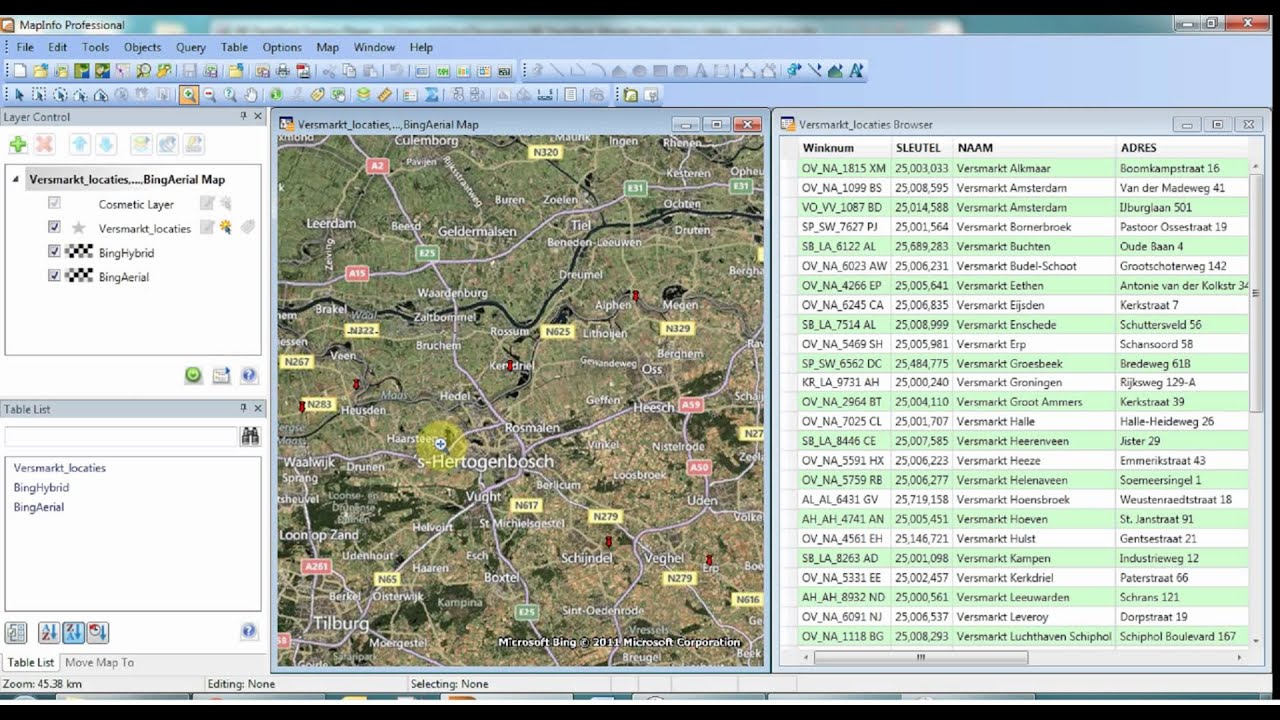Screen dimensions: 1280x720
Task: Collapse the Versmarkt_locaties,...,BingAerial Map tree node
Action: click(x=16, y=180)
